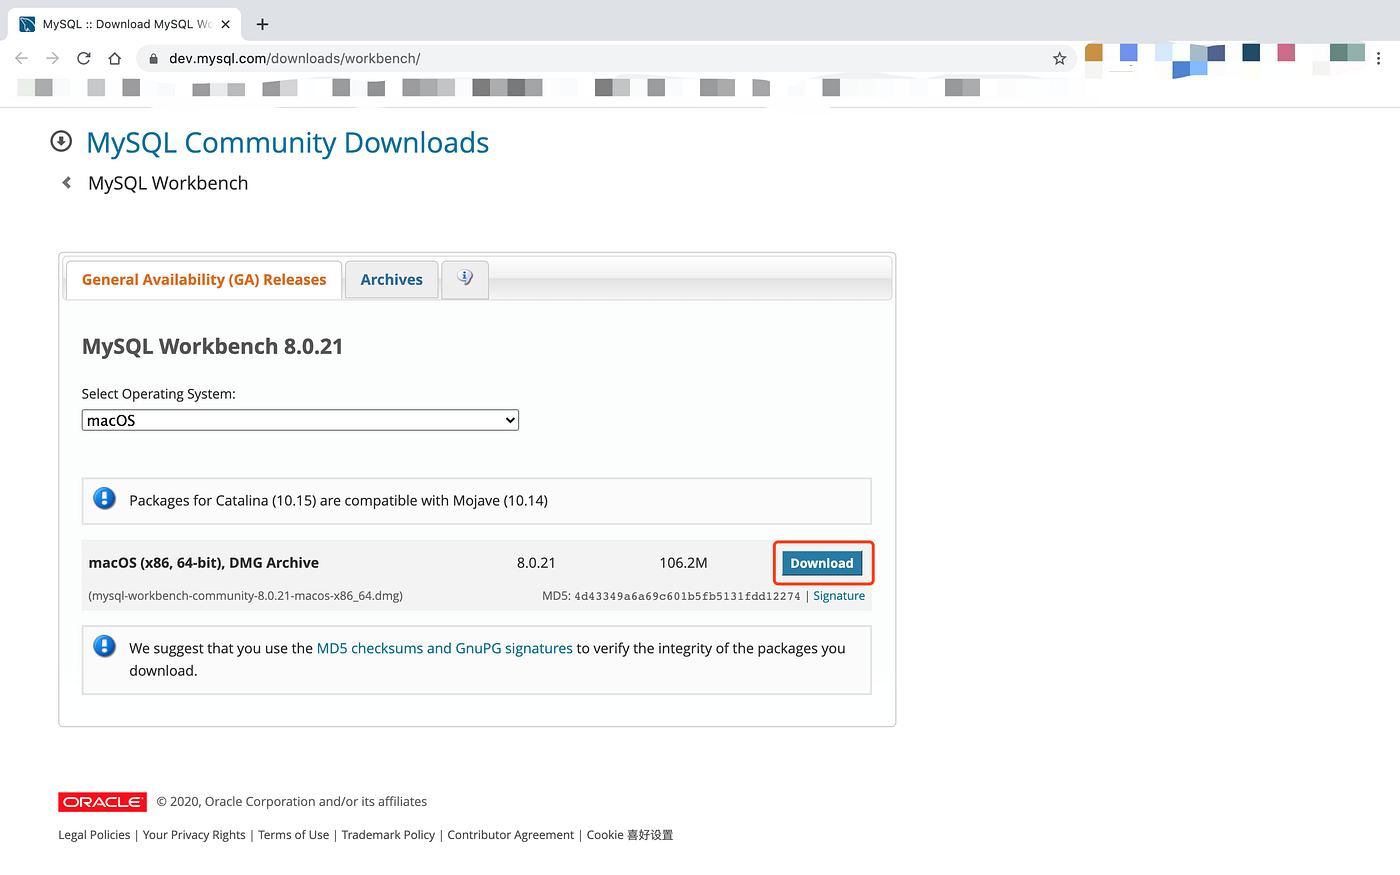
Task: Open the Signature link
Action: (x=839, y=596)
